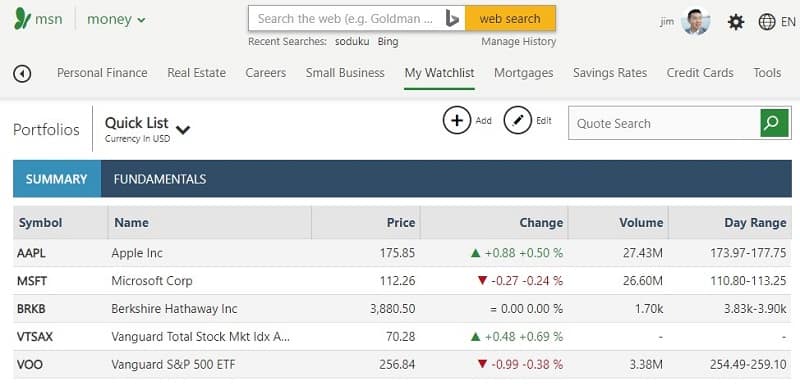
Task: Select the SUMMARY tab
Action: (57, 179)
